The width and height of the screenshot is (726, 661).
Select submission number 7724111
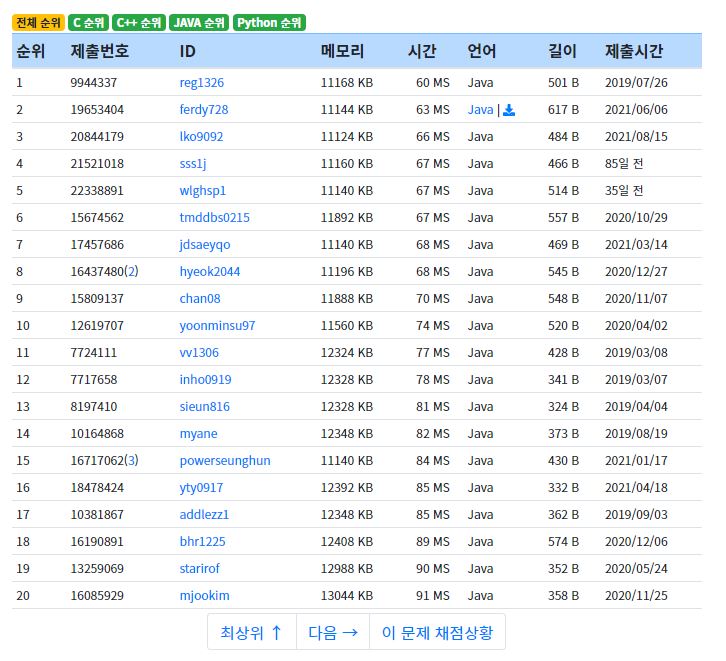click(x=94, y=353)
